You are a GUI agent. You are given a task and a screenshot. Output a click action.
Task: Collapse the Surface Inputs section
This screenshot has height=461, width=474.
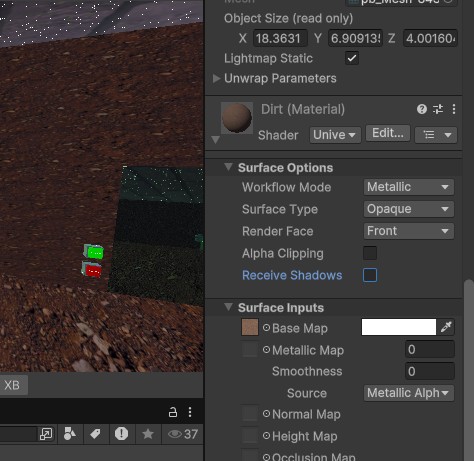228,307
